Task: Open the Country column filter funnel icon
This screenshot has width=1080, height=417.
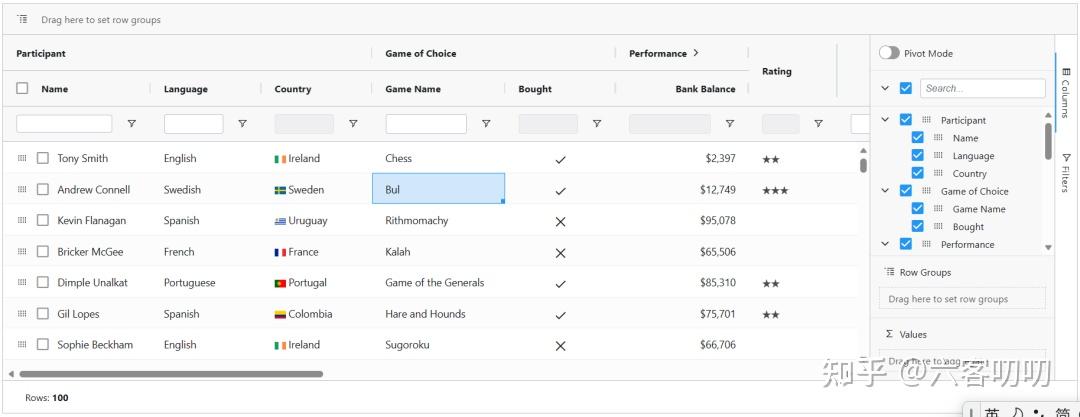Action: click(x=353, y=124)
